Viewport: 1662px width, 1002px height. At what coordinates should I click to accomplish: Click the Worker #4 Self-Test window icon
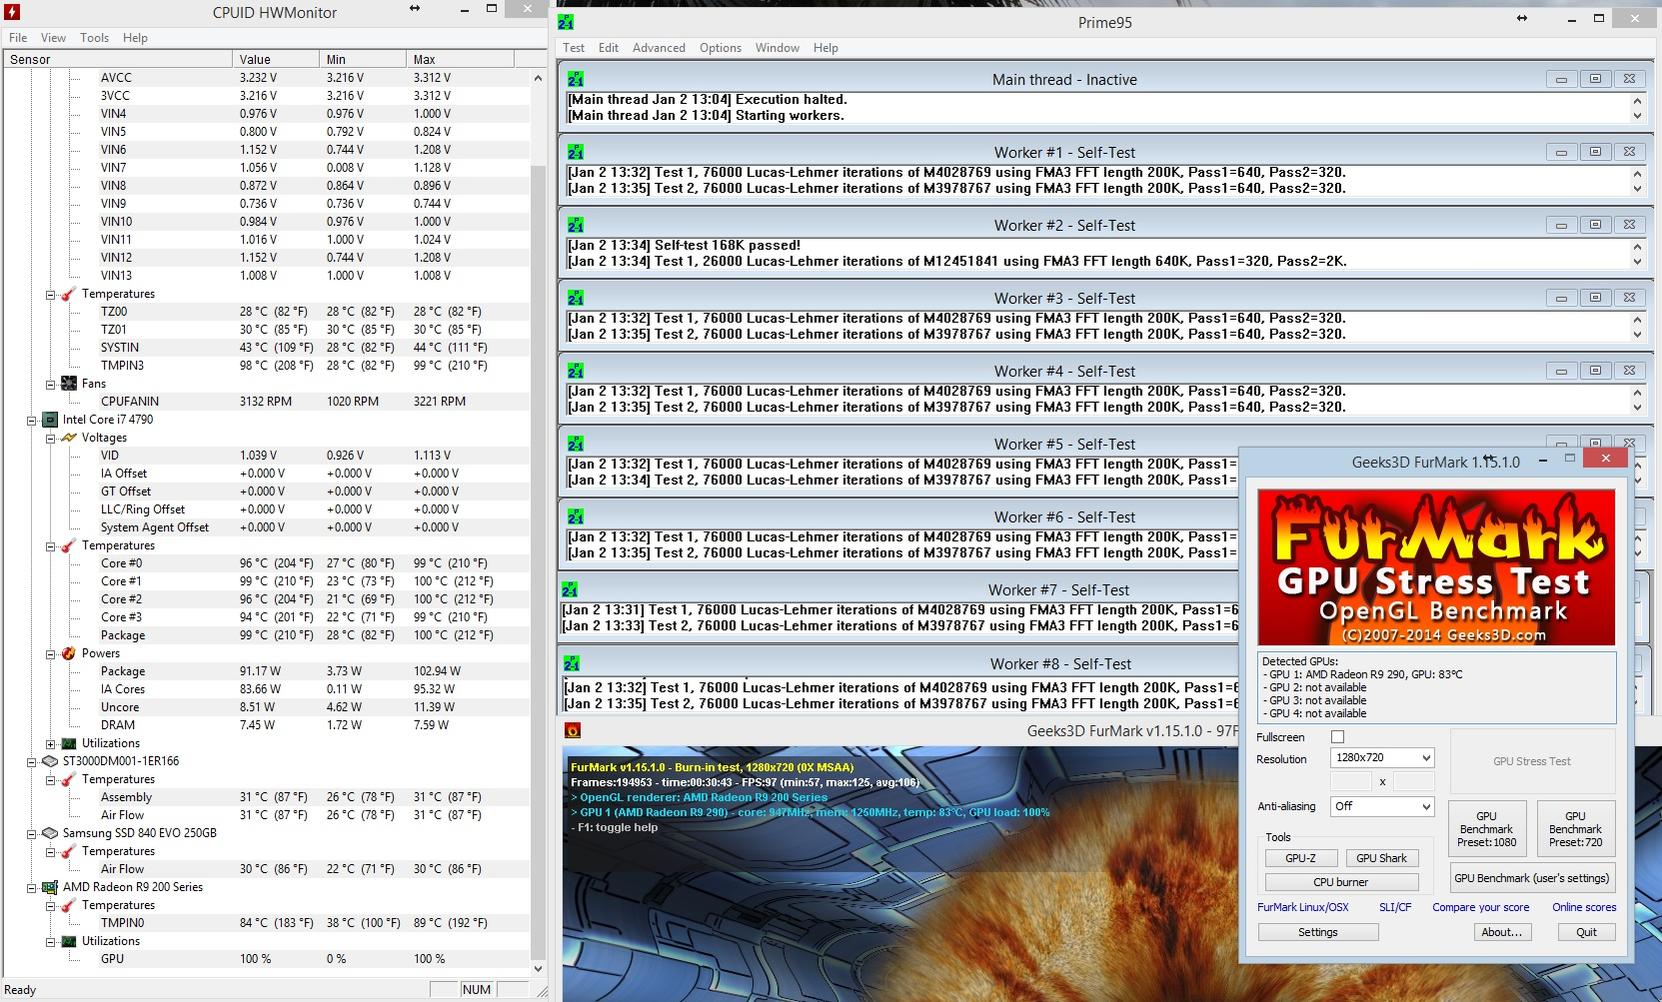tap(575, 371)
